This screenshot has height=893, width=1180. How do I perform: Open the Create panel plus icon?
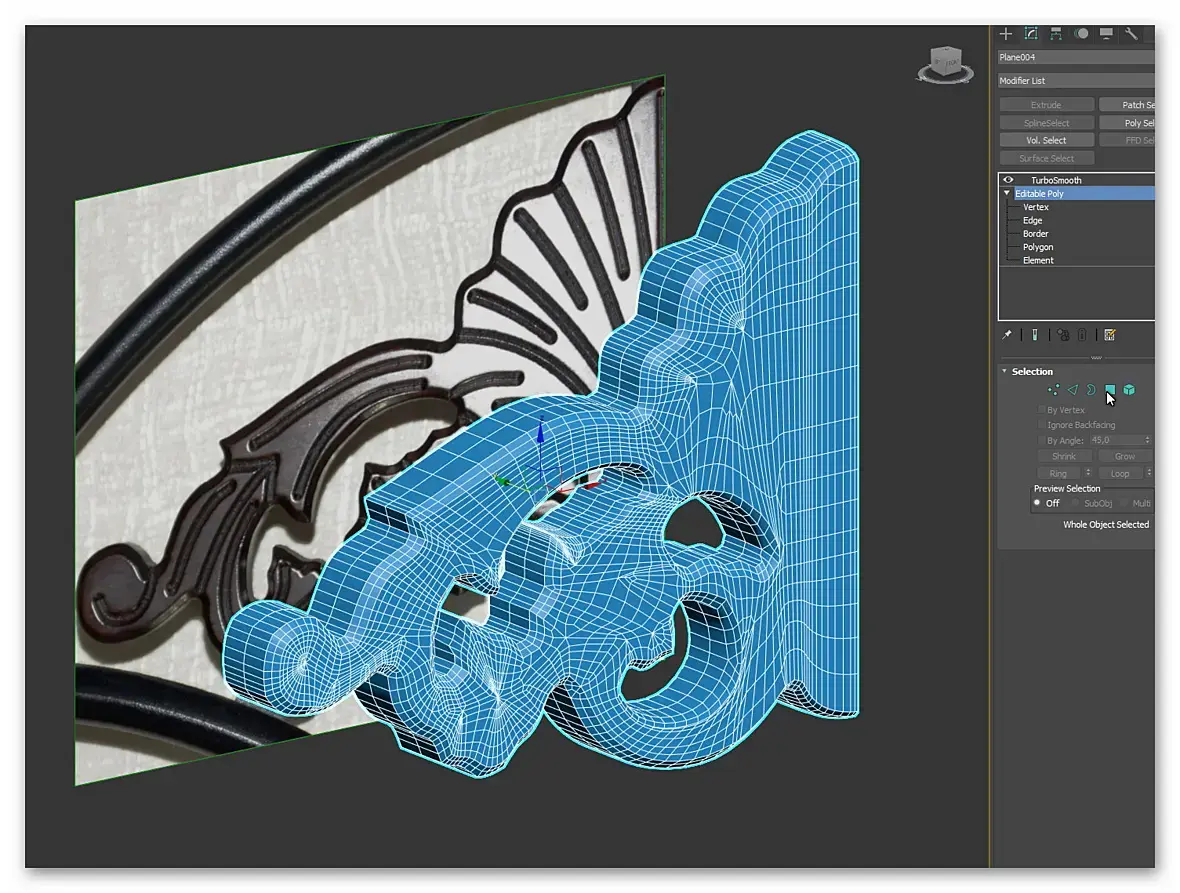coord(1006,34)
